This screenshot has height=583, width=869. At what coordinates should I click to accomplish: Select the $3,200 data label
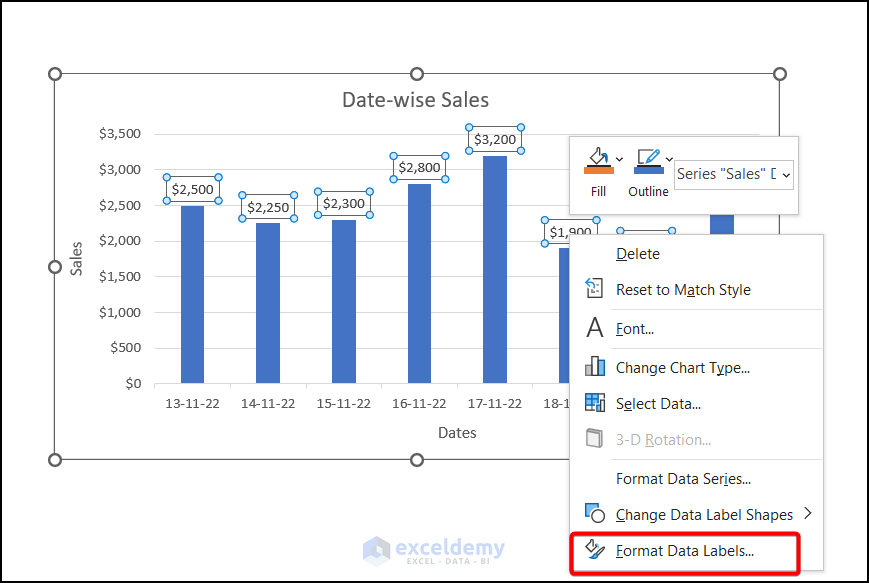tap(493, 139)
